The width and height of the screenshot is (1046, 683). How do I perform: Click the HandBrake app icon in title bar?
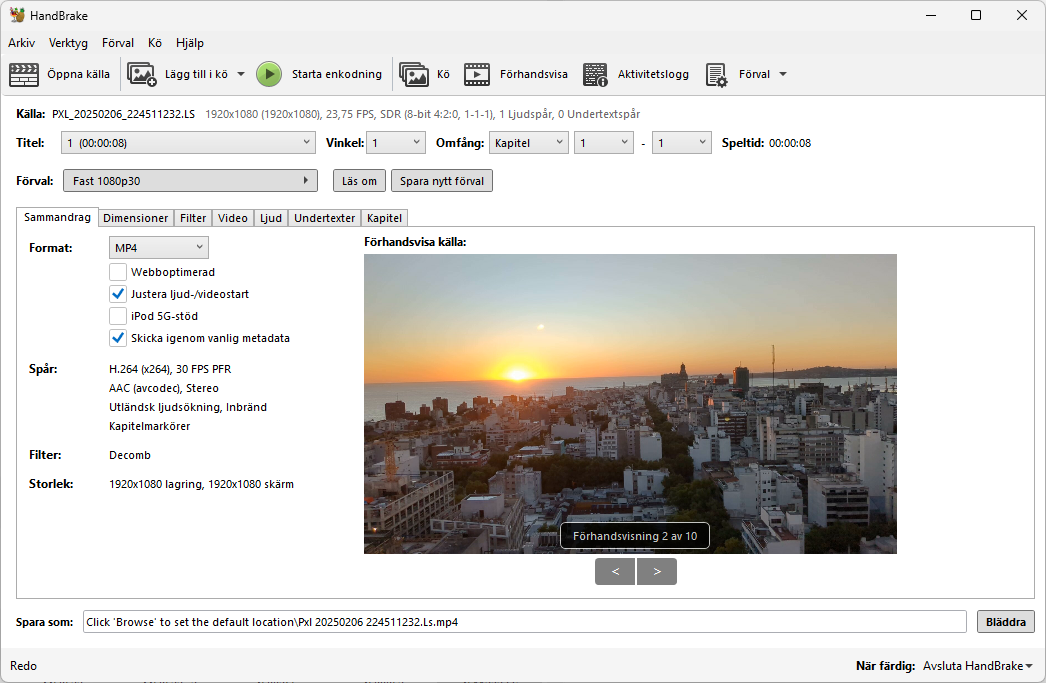[17, 15]
